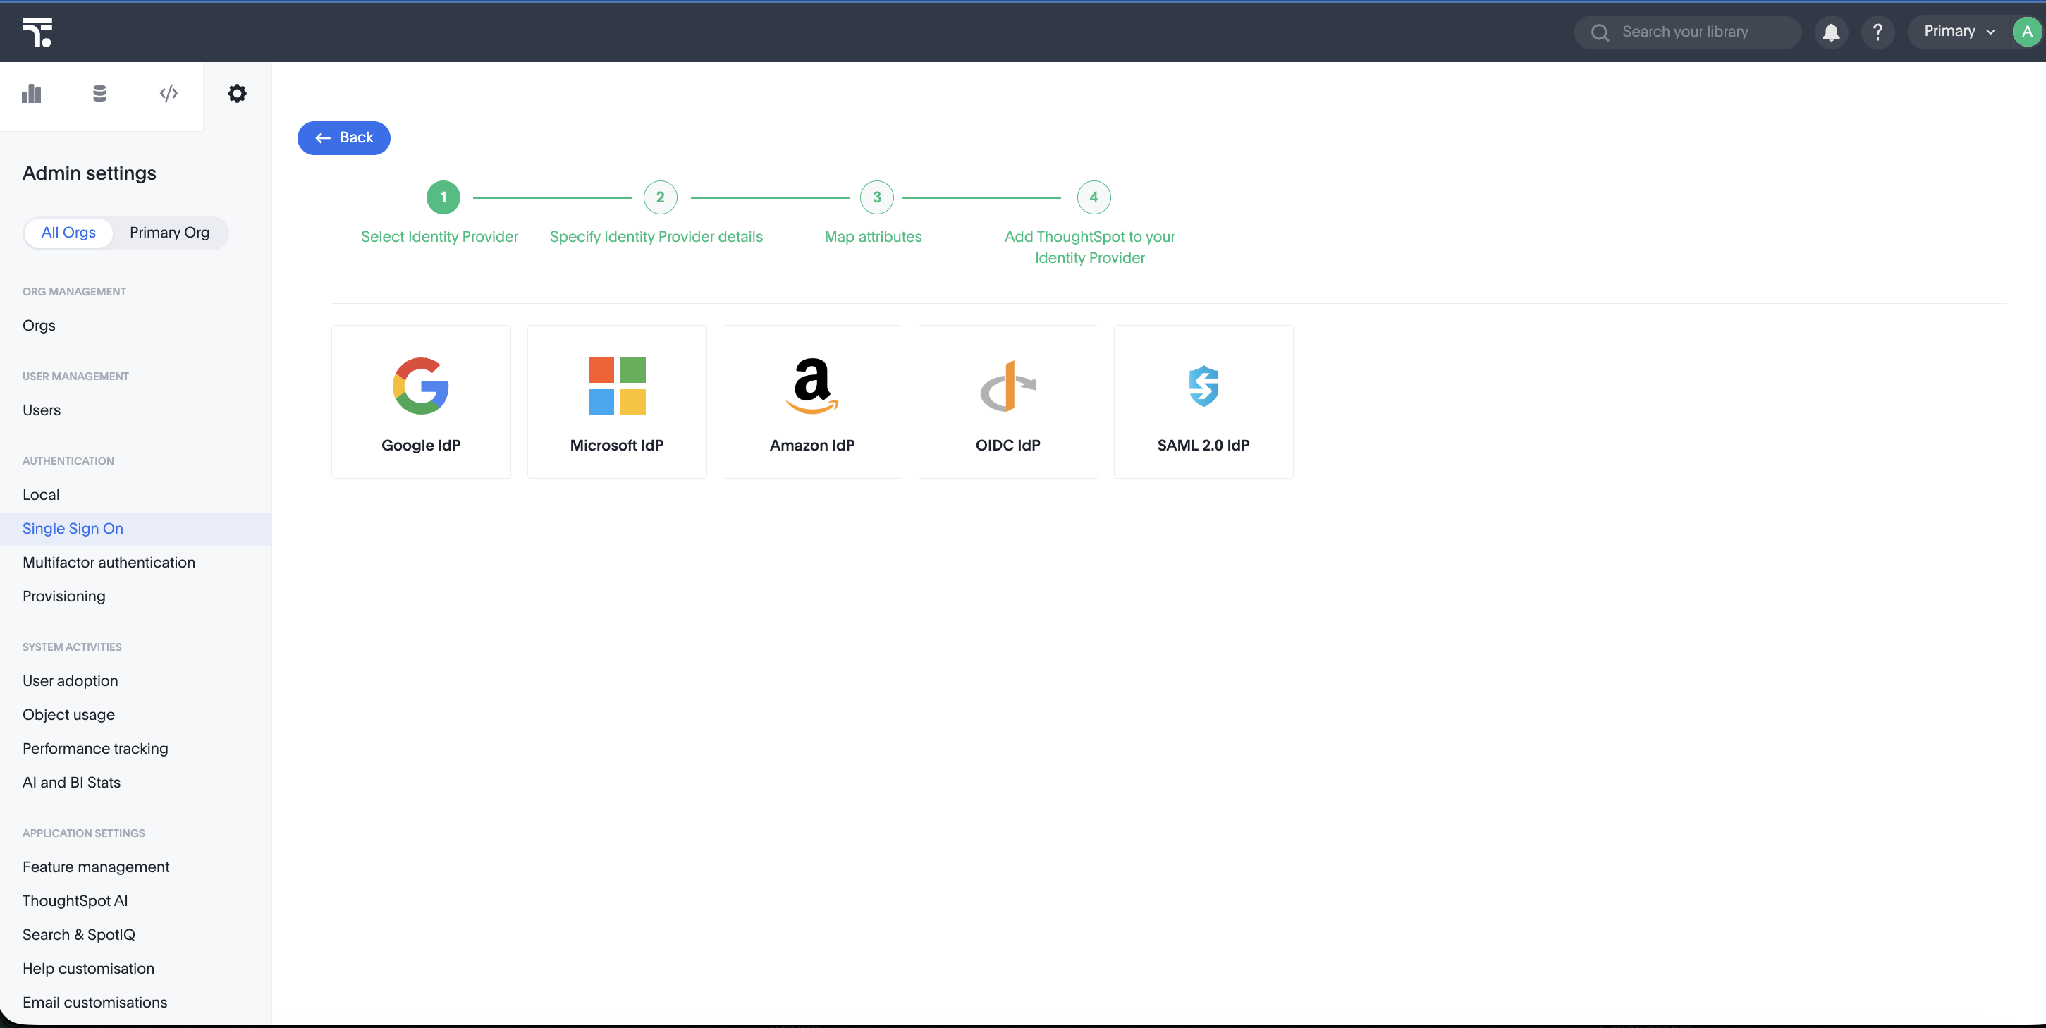Select the SAML 2.0 IdP card

[1204, 402]
